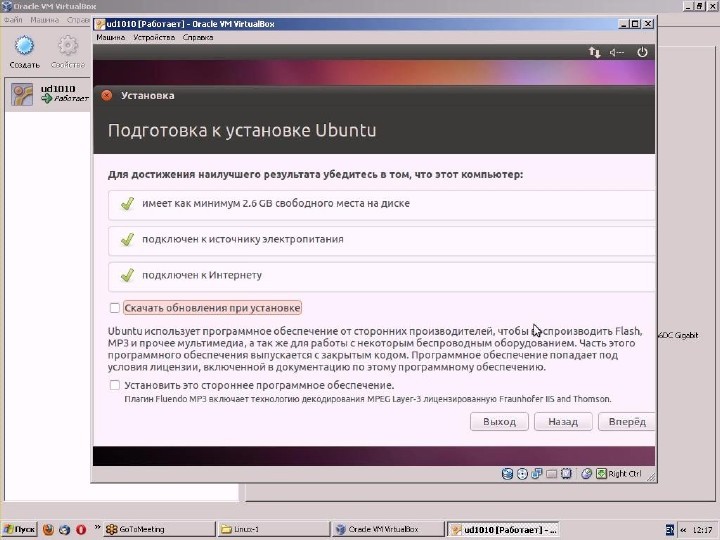This screenshot has width=720, height=540.
Task: Click ud1010 VM thumbnail icon in manager list
Action: (22, 94)
